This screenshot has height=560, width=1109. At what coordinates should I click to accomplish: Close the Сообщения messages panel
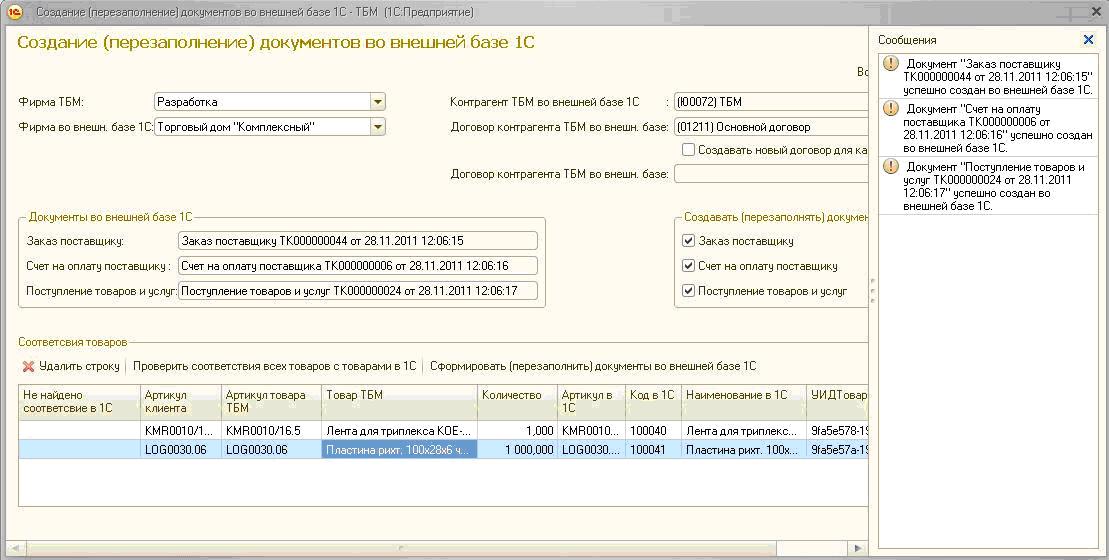[x=1088, y=40]
